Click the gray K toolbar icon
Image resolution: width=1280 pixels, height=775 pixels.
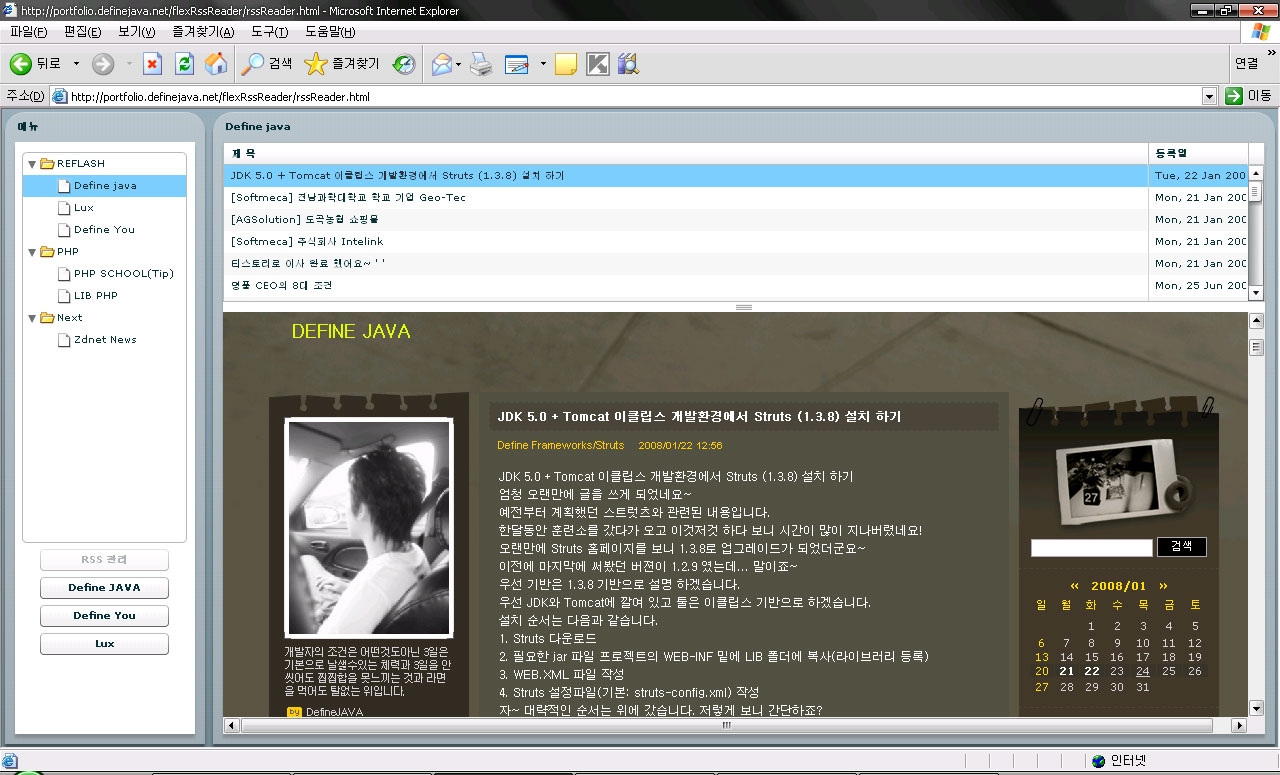[598, 64]
